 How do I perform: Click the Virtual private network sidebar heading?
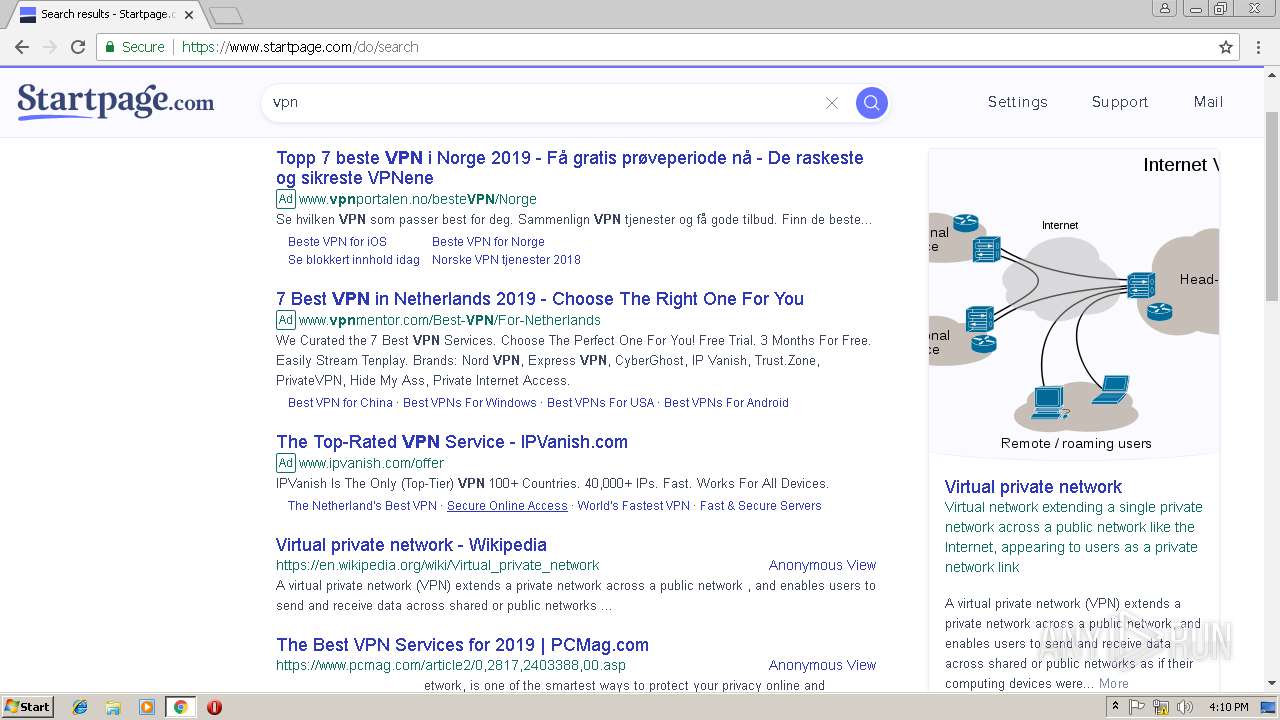click(x=1033, y=487)
